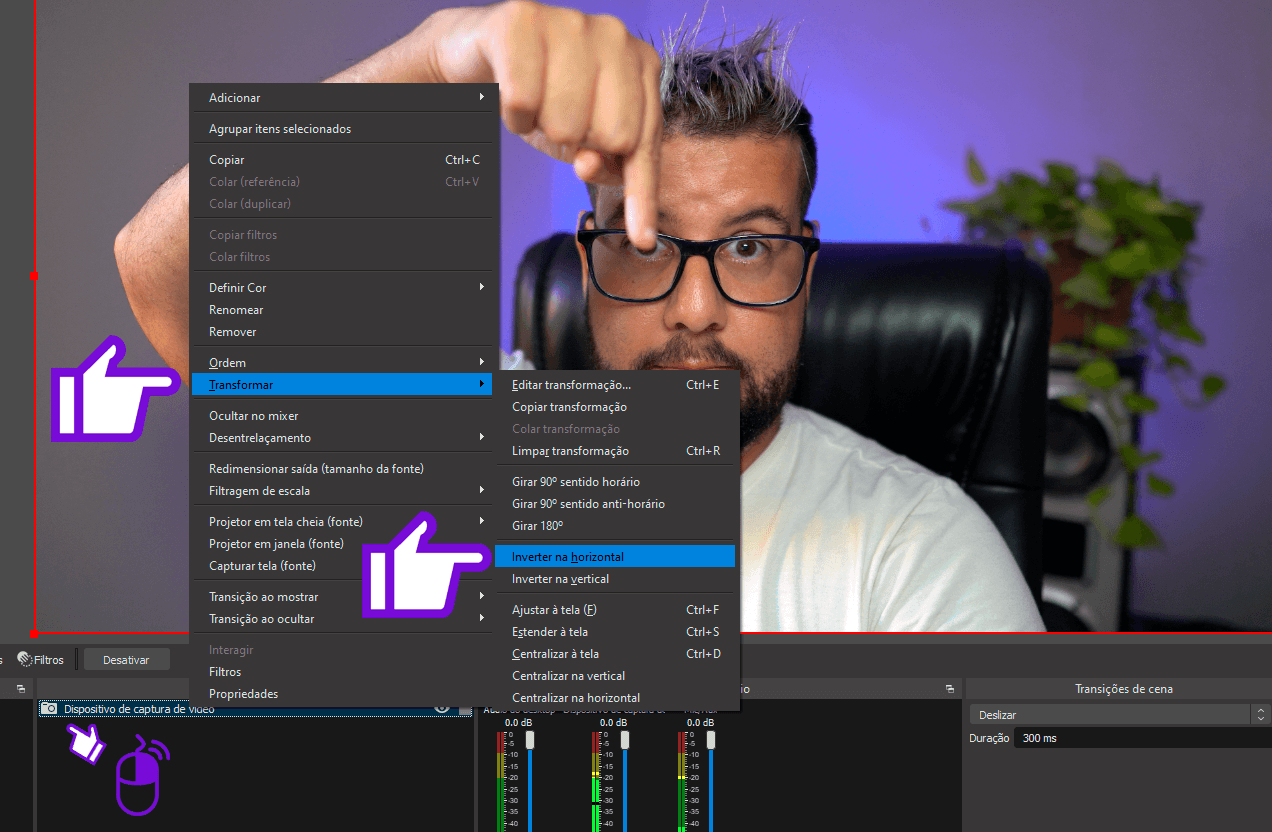Select Copiar transformação
The height and width of the screenshot is (832, 1272).
[616, 407]
